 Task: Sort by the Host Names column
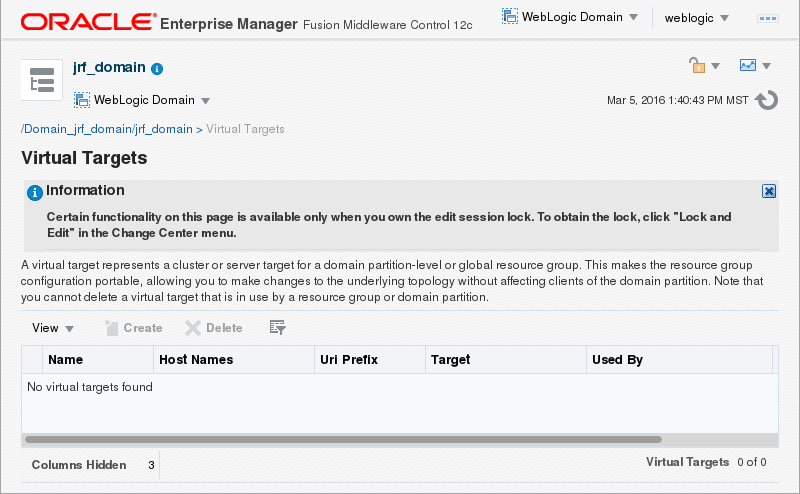tap(196, 360)
